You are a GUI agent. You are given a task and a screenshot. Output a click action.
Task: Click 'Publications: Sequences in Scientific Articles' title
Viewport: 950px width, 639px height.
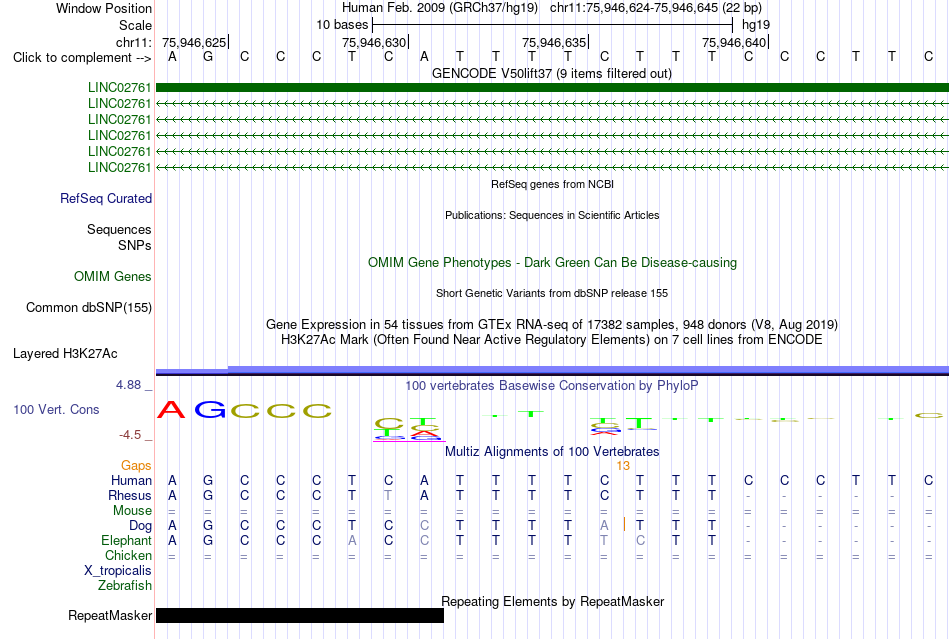[x=552, y=215]
